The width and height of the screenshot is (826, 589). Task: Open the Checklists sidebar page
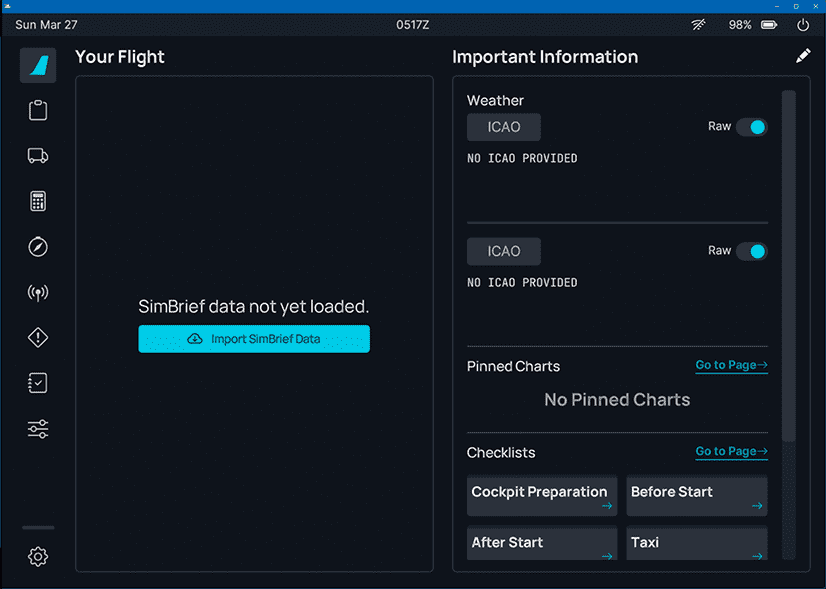click(x=38, y=383)
